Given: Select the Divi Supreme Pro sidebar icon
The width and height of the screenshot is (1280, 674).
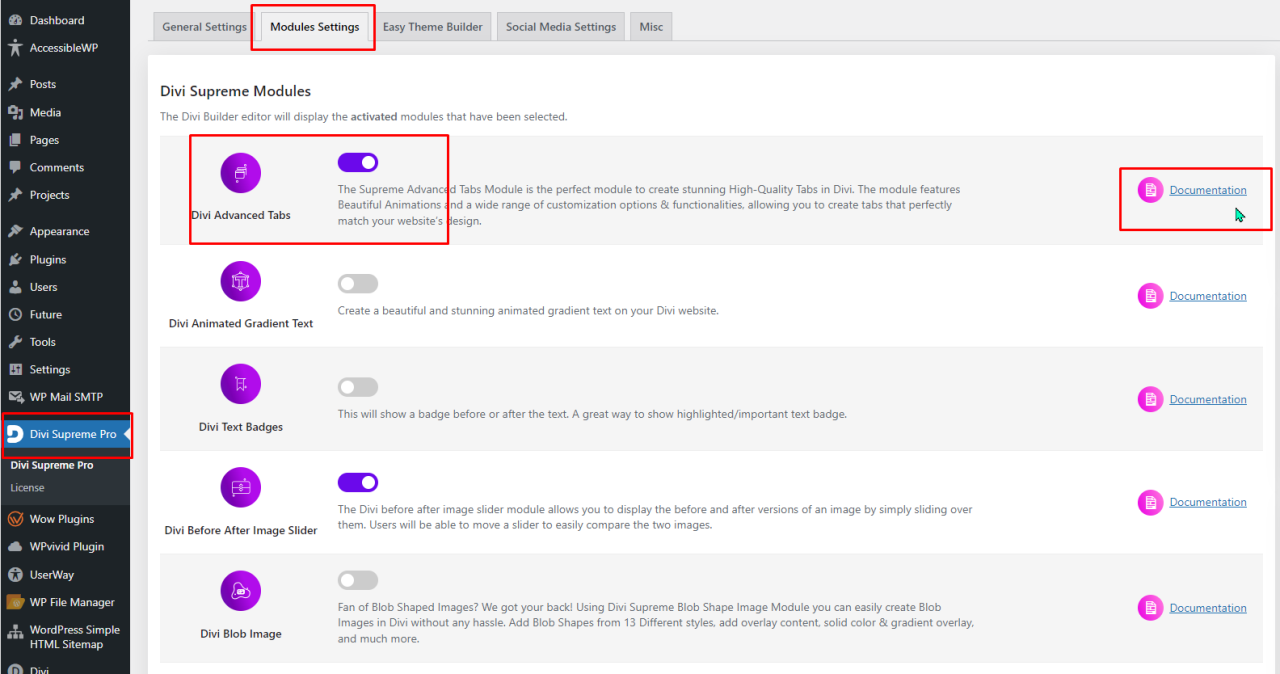Looking at the screenshot, I should click(x=17, y=434).
